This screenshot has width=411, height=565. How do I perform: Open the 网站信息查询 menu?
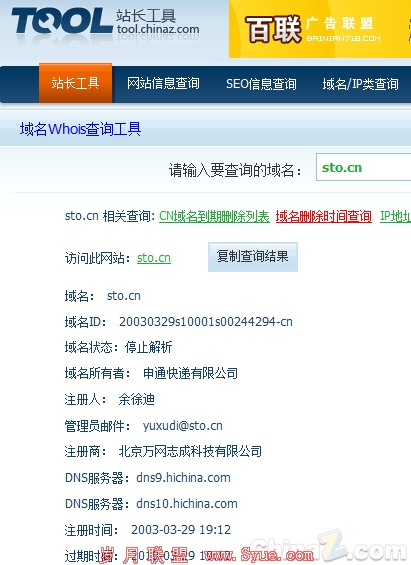[x=163, y=84]
